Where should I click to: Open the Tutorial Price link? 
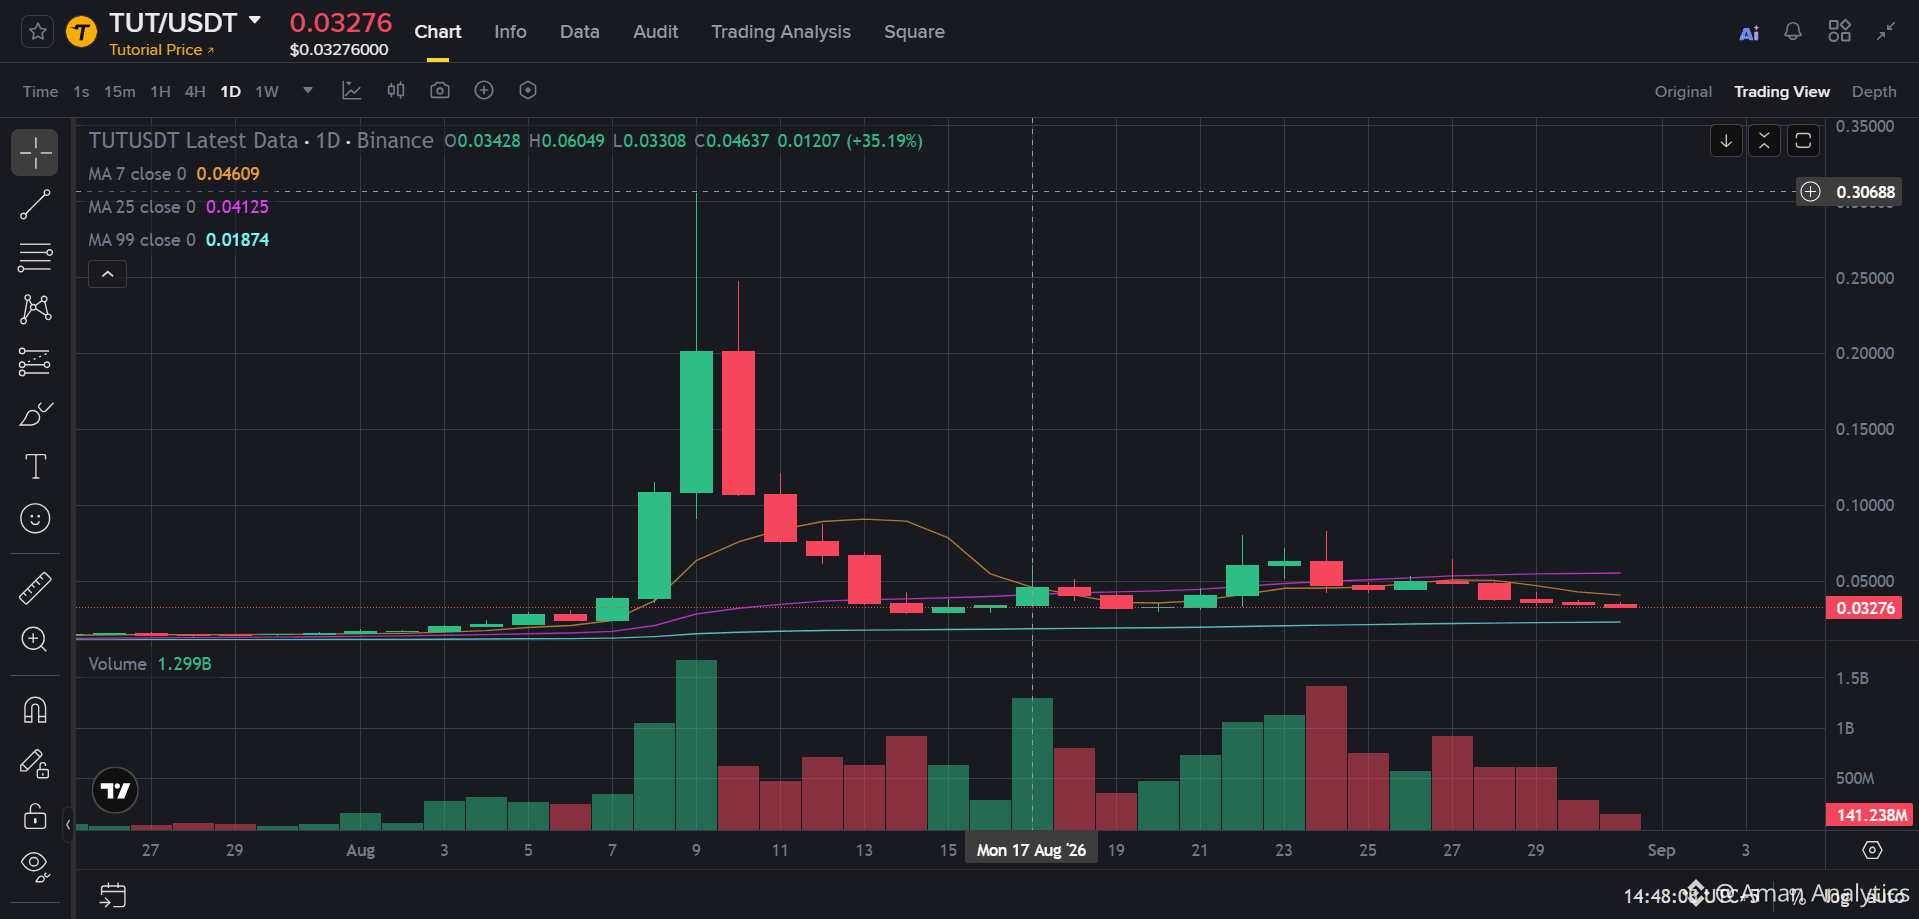(x=161, y=50)
